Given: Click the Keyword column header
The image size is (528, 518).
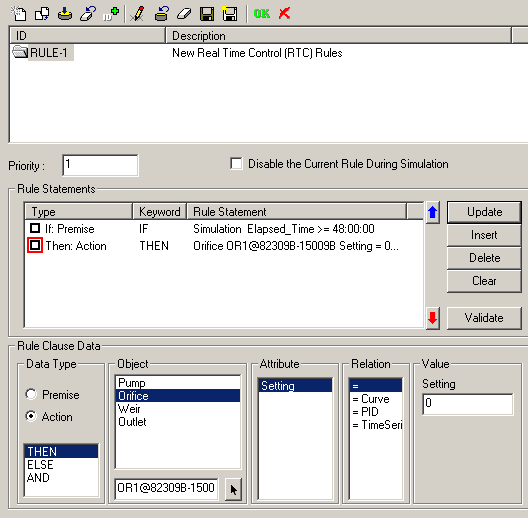Looking at the screenshot, I should click(x=160, y=212).
